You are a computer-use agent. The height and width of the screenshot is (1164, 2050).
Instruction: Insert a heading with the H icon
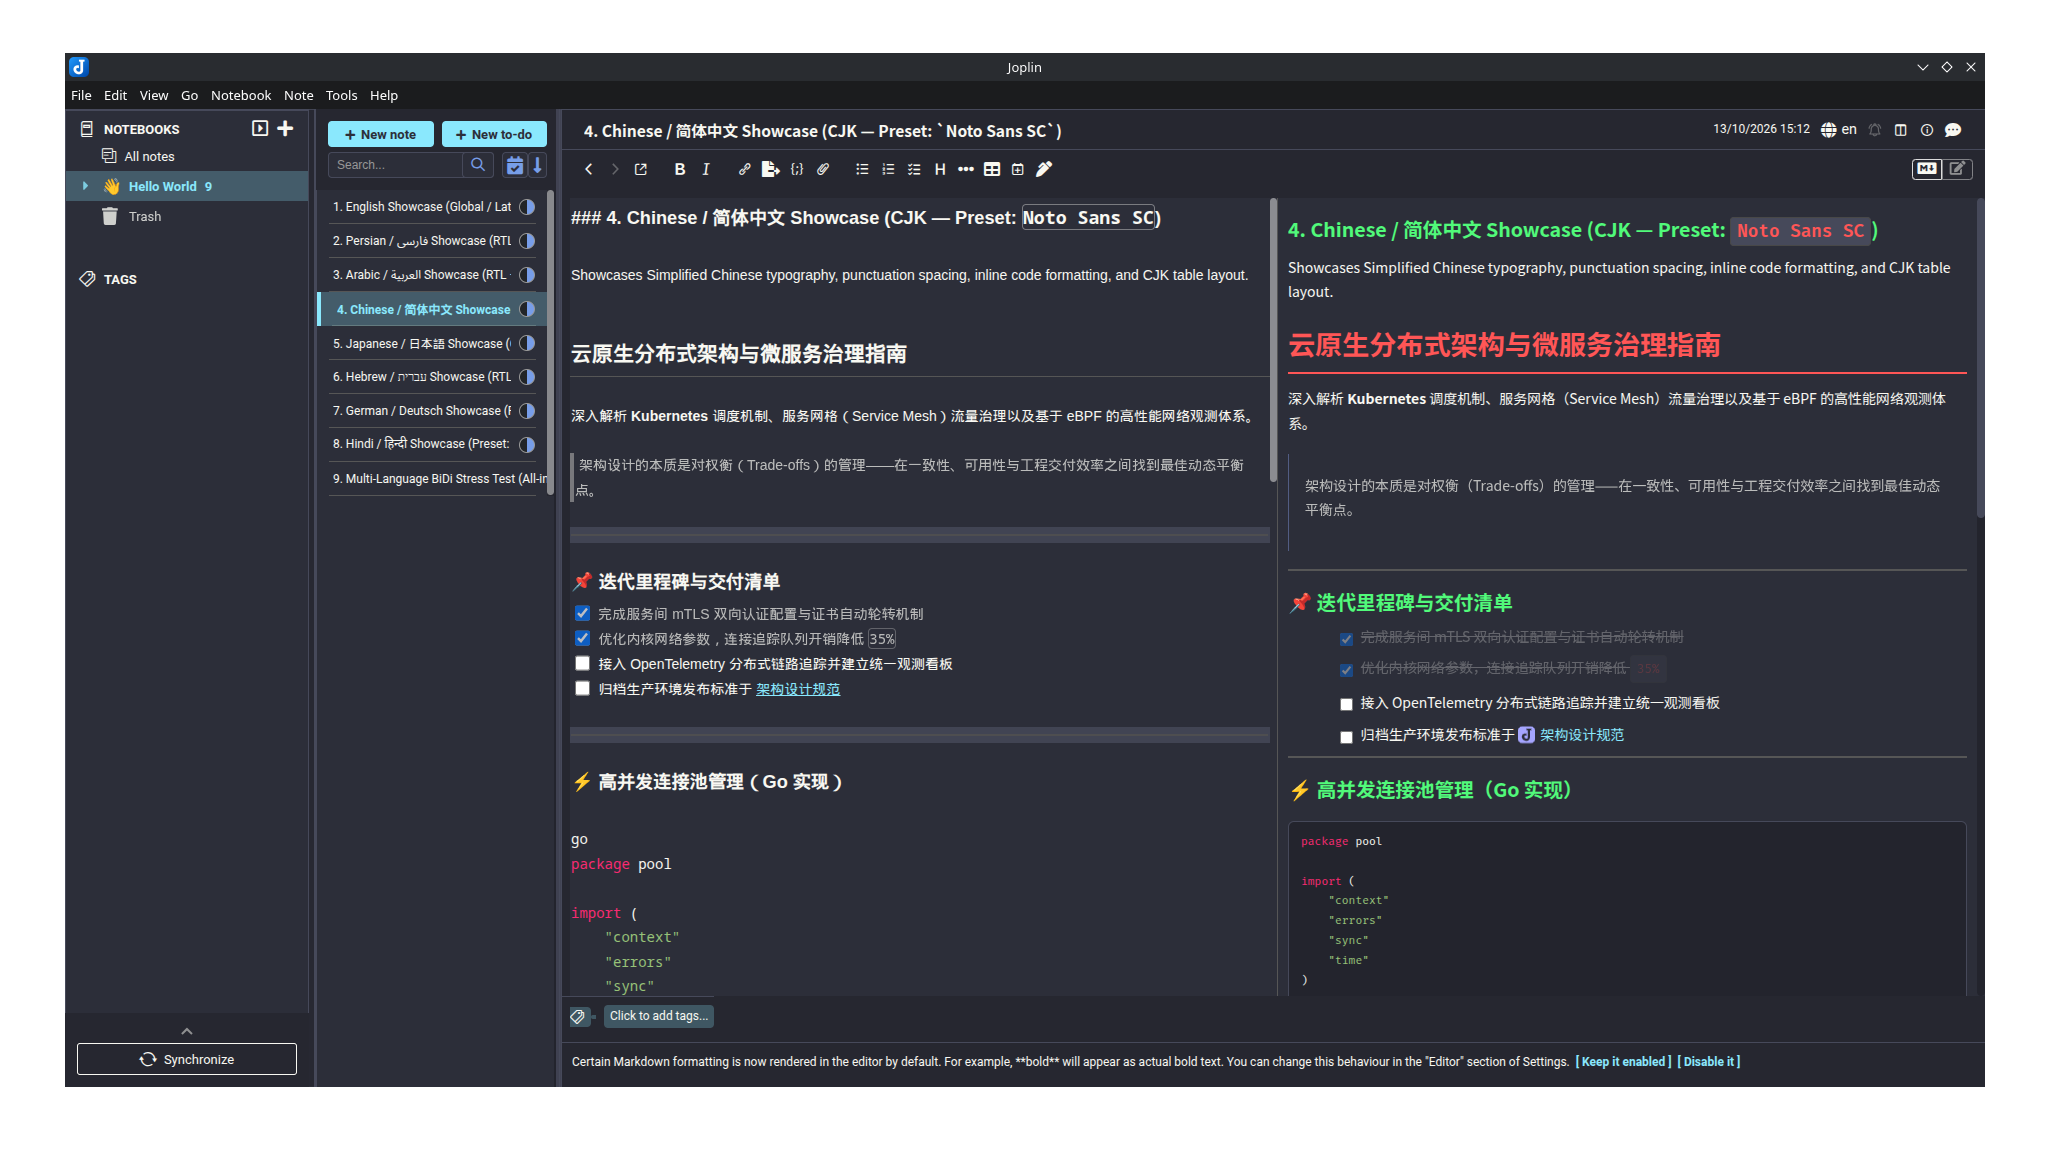tap(940, 169)
